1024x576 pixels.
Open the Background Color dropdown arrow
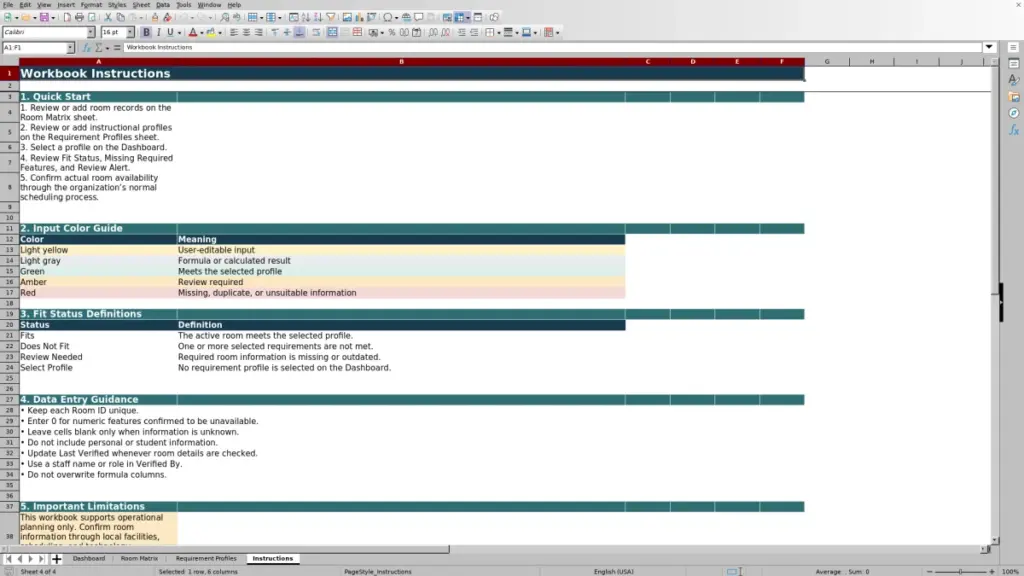(x=219, y=33)
